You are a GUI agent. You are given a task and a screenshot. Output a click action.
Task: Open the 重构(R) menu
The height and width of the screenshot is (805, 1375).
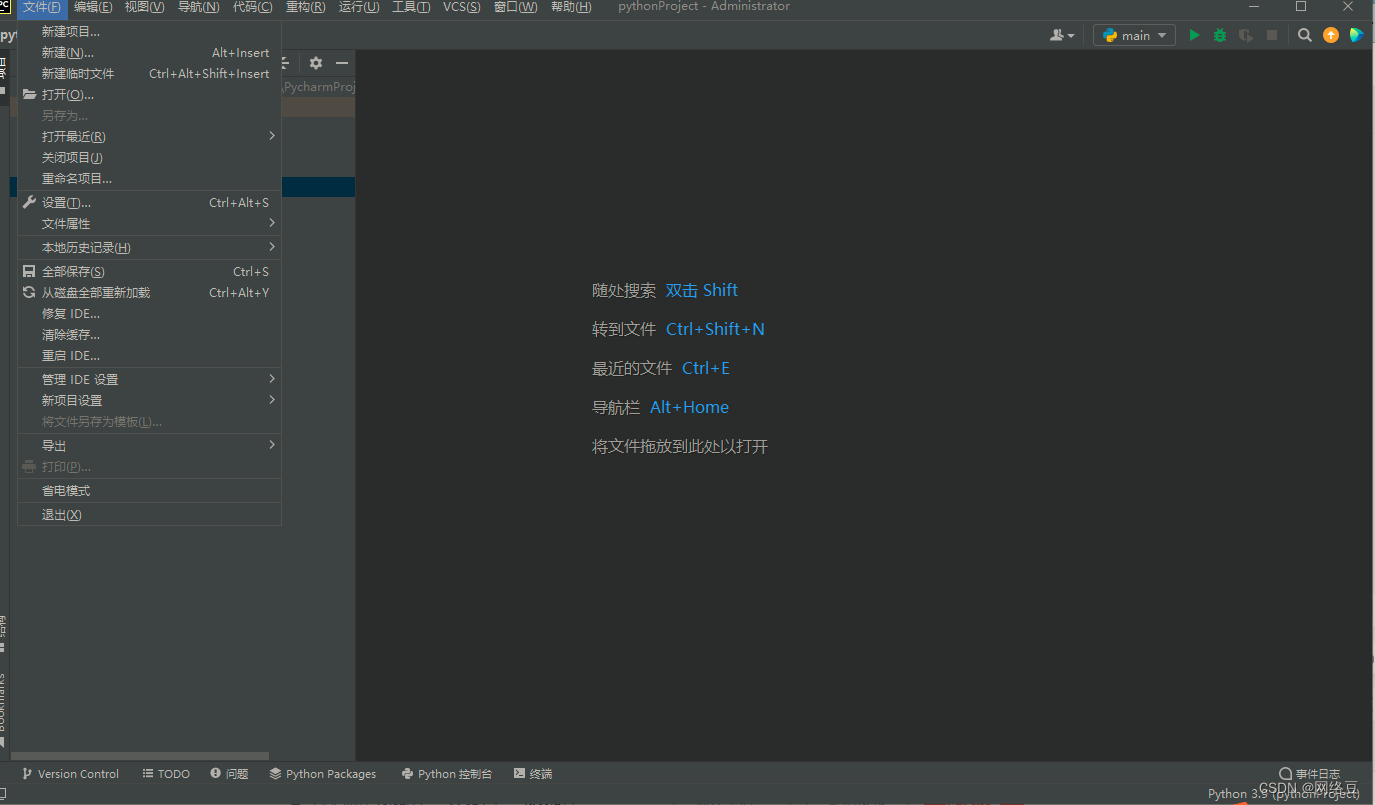(x=305, y=7)
